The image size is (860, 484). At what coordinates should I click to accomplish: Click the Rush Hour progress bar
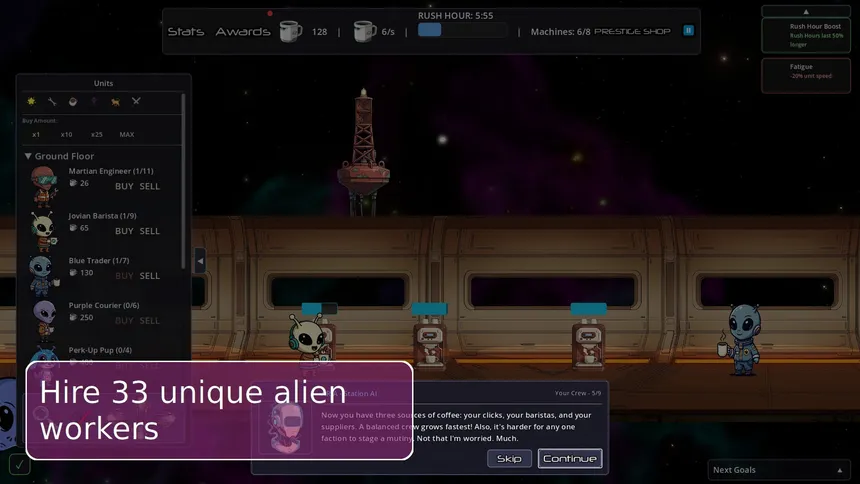pyautogui.click(x=462, y=30)
